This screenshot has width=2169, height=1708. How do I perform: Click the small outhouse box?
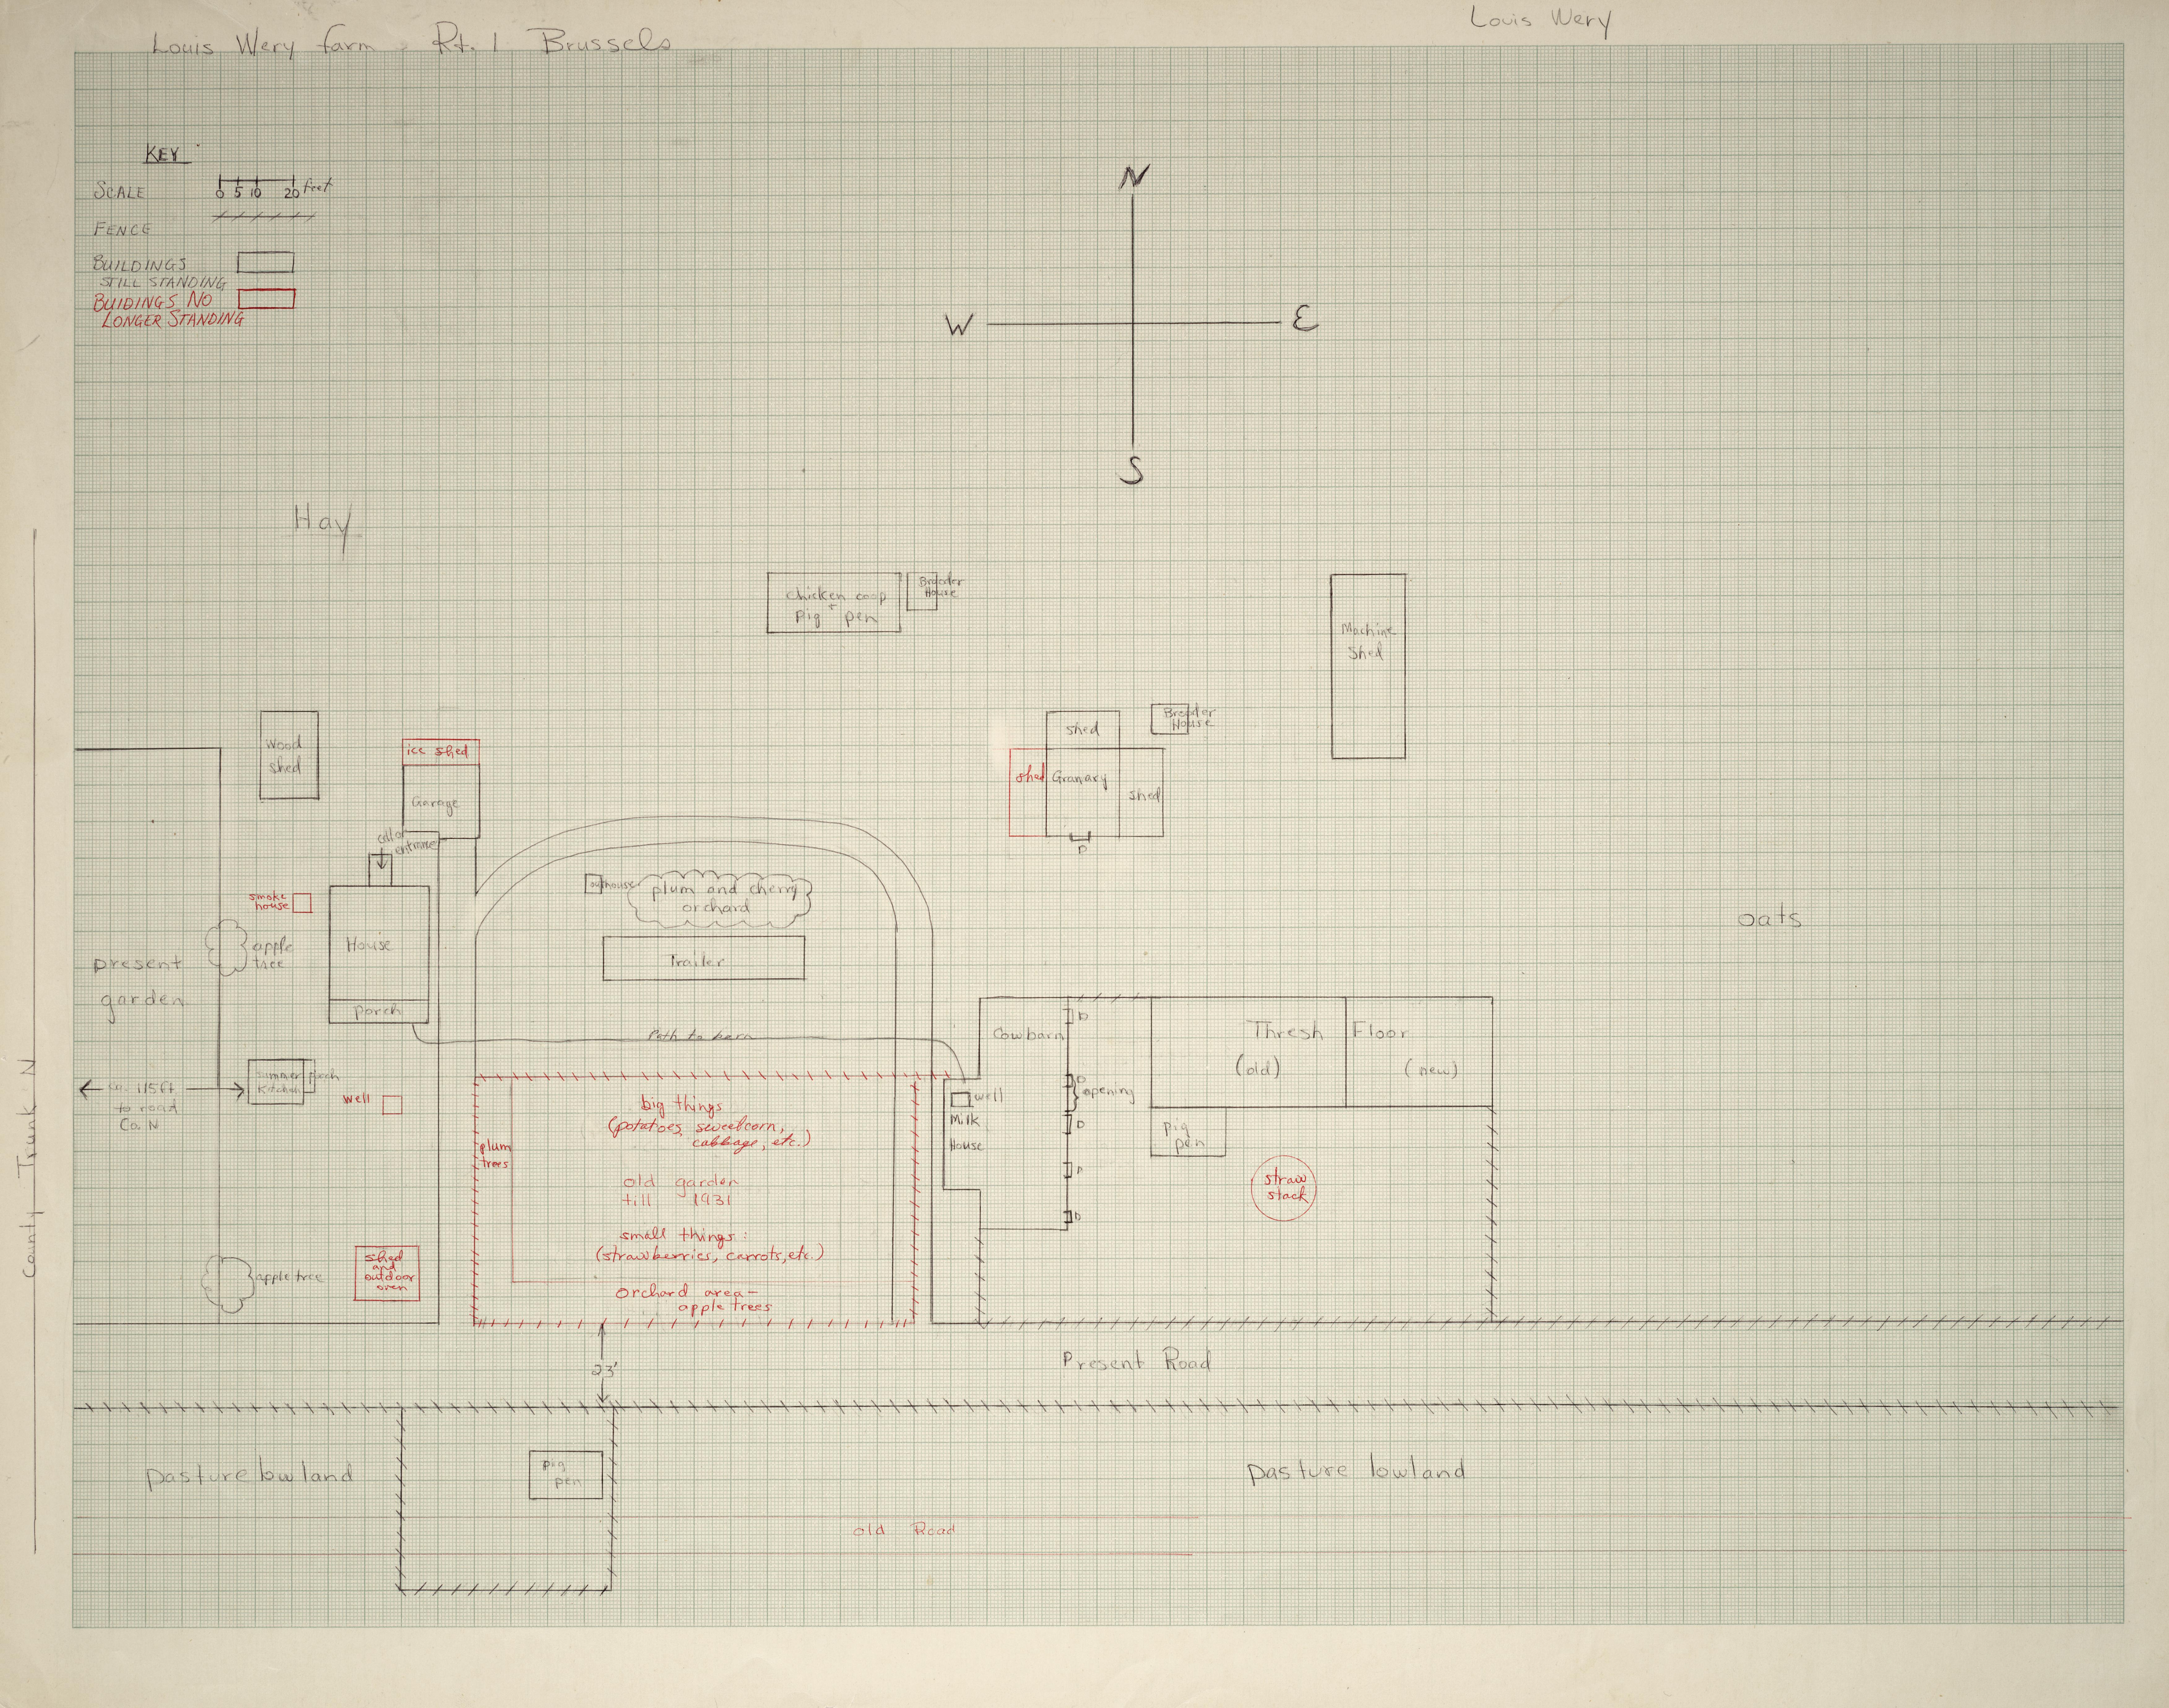click(x=594, y=884)
